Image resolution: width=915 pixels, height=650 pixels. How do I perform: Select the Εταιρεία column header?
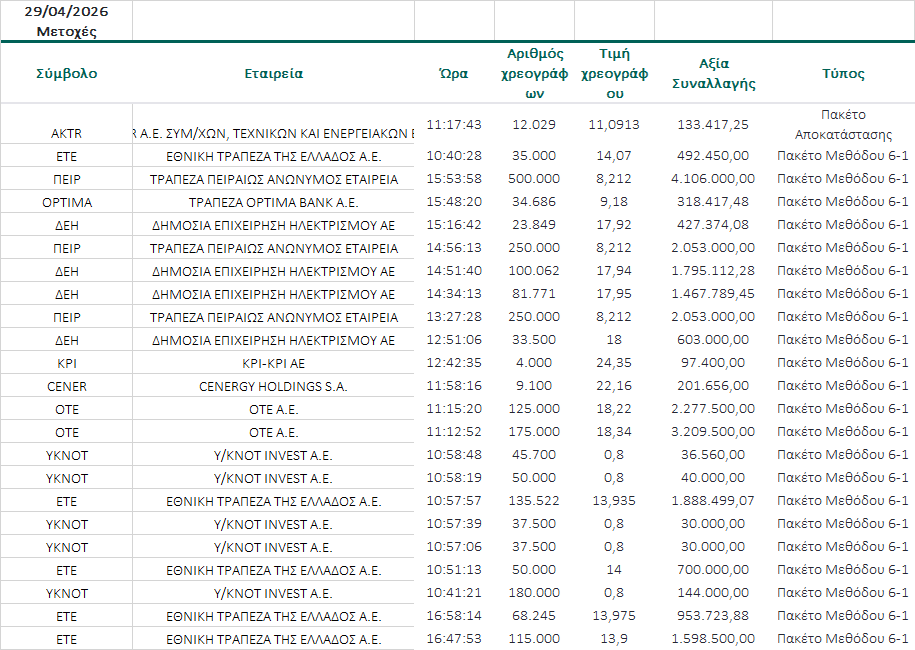coord(273,73)
